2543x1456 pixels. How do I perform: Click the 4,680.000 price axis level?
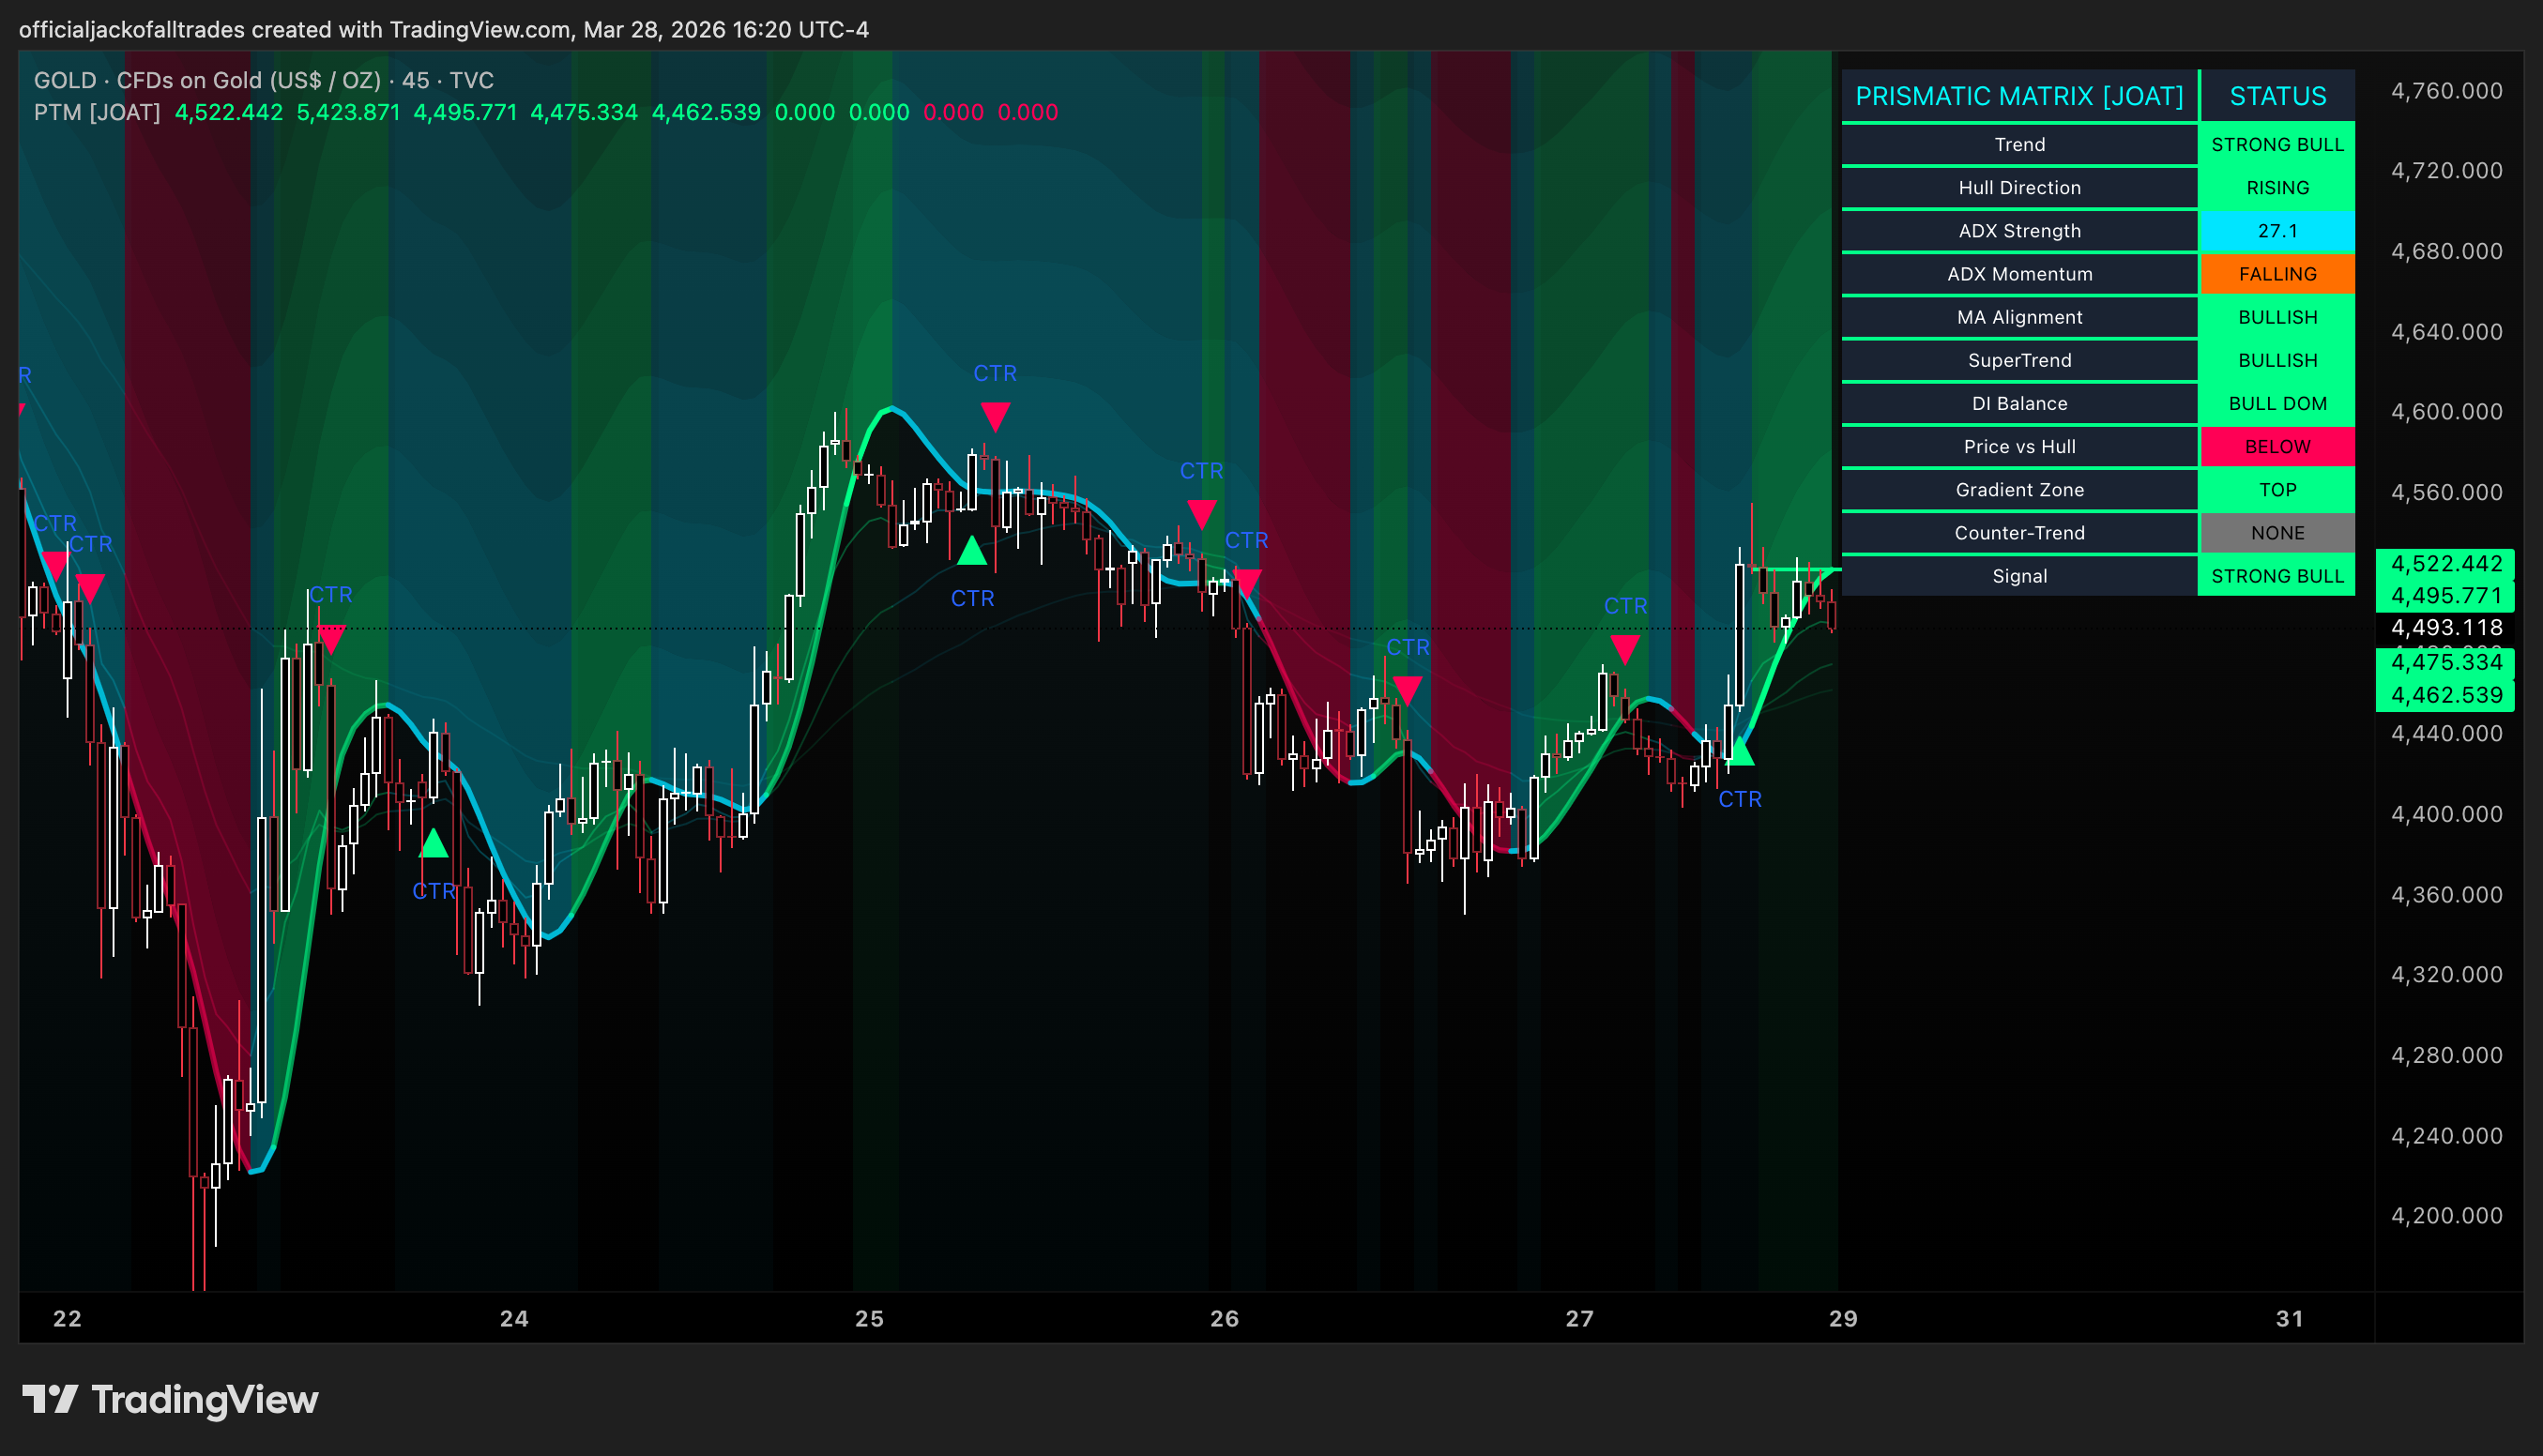point(2446,251)
